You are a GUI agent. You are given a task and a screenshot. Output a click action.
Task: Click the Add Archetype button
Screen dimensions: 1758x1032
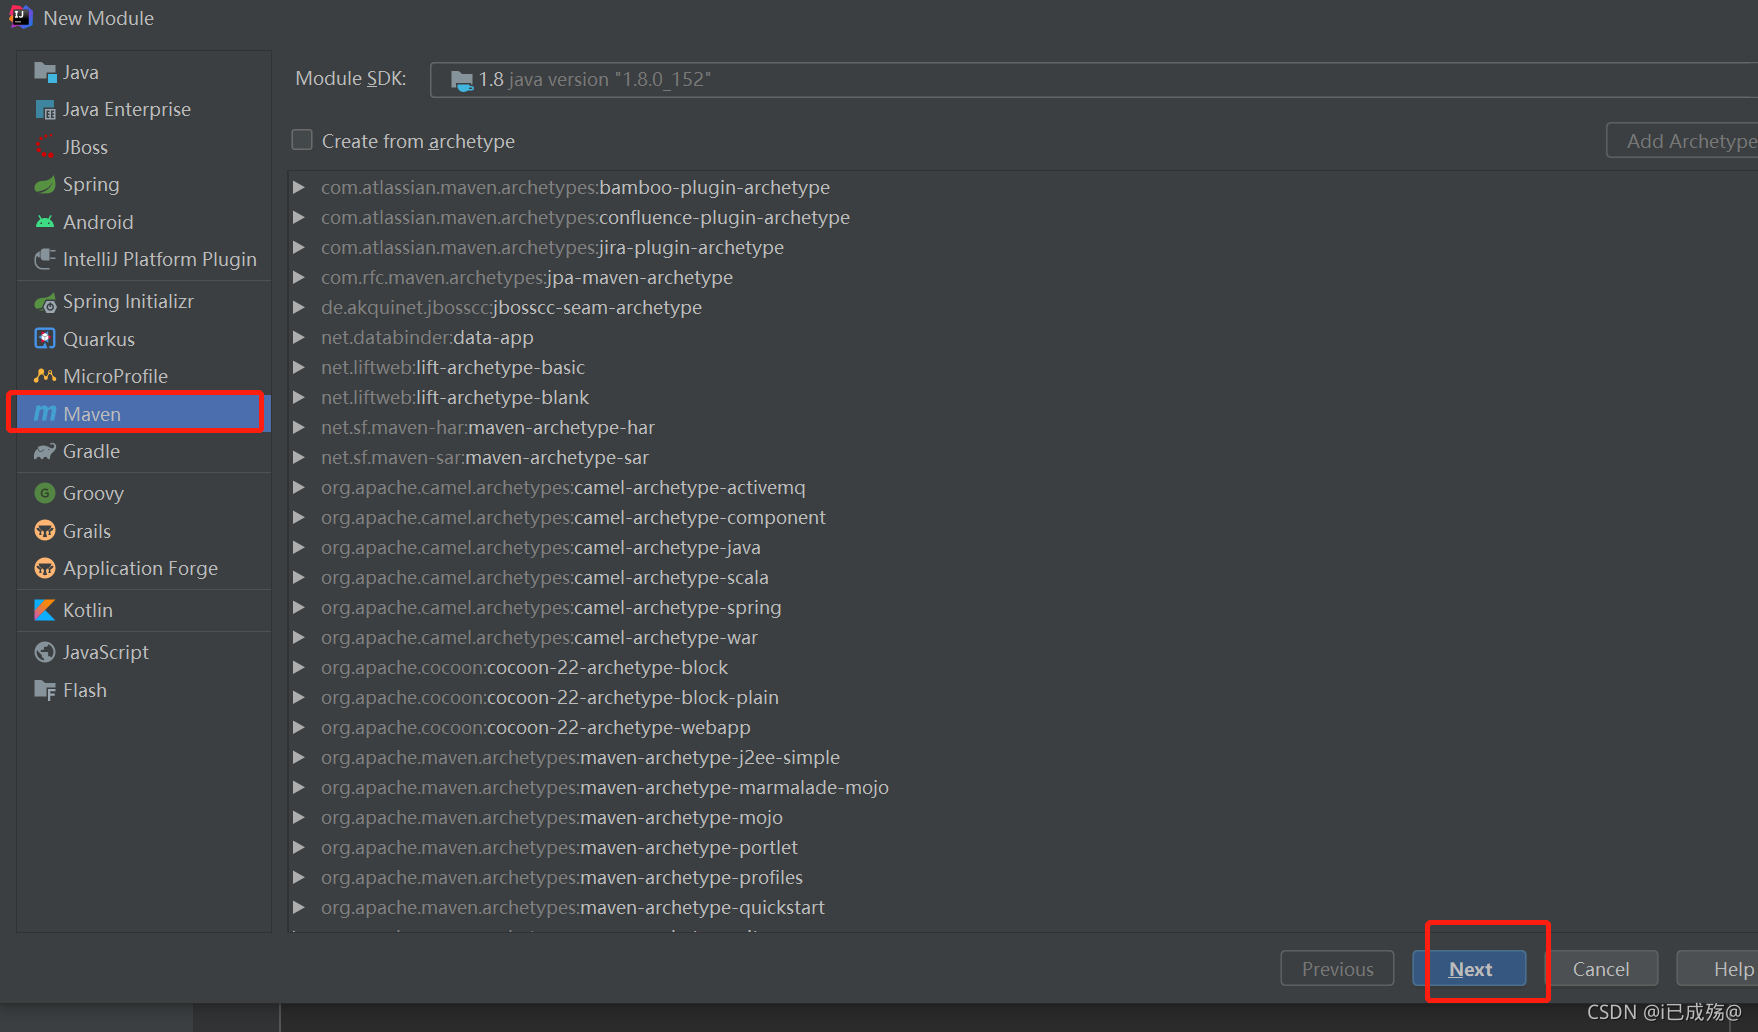tap(1683, 141)
